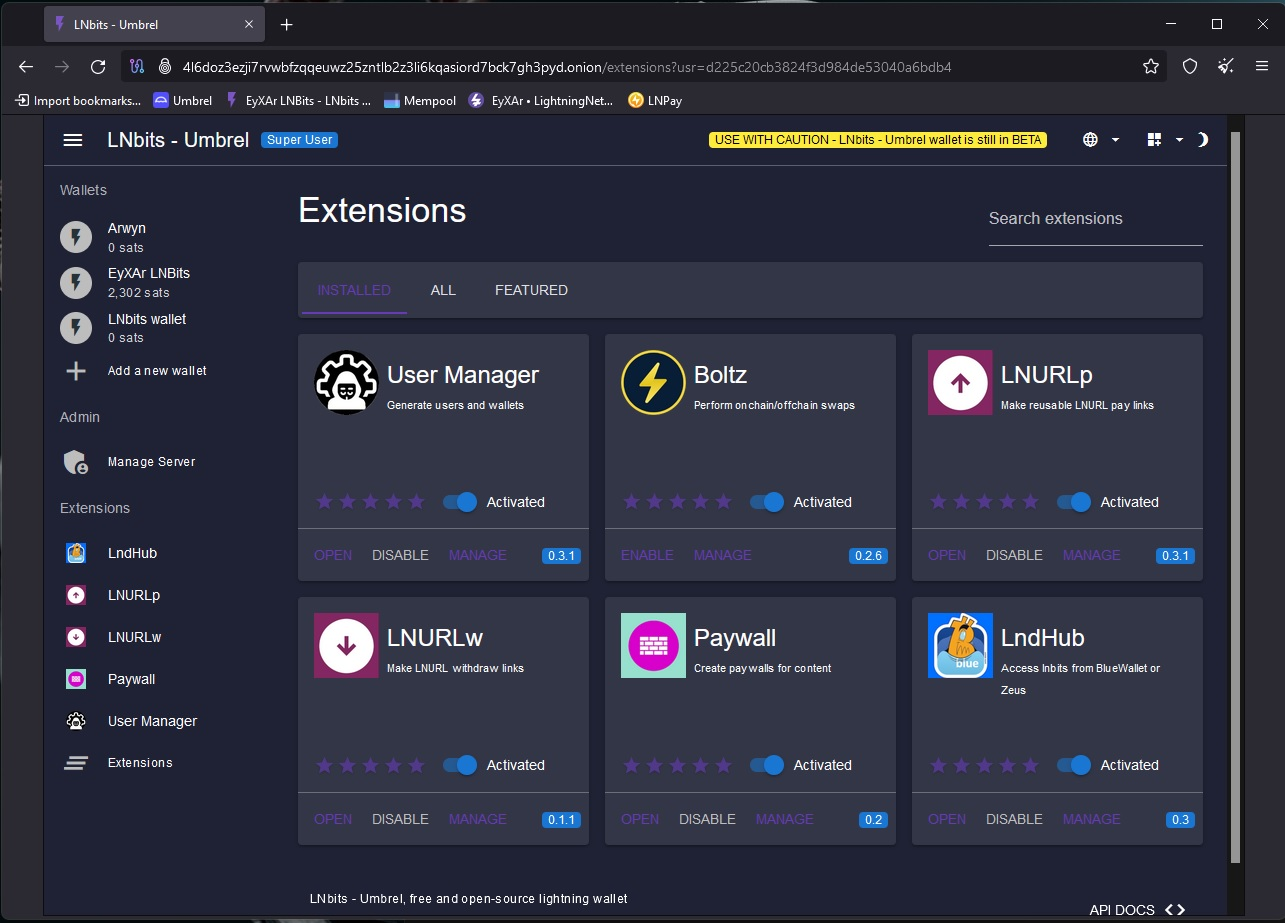Open the browser shield protection icon

pos(1190,66)
